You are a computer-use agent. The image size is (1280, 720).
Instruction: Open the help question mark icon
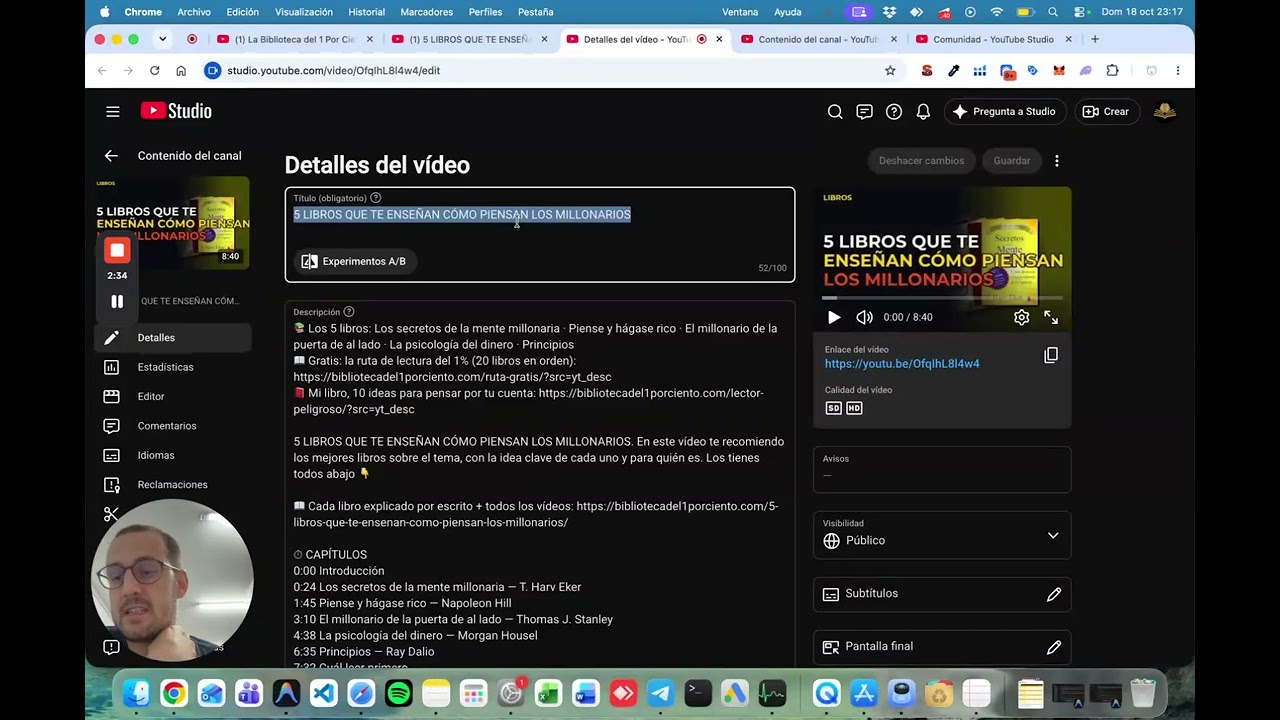tap(894, 112)
